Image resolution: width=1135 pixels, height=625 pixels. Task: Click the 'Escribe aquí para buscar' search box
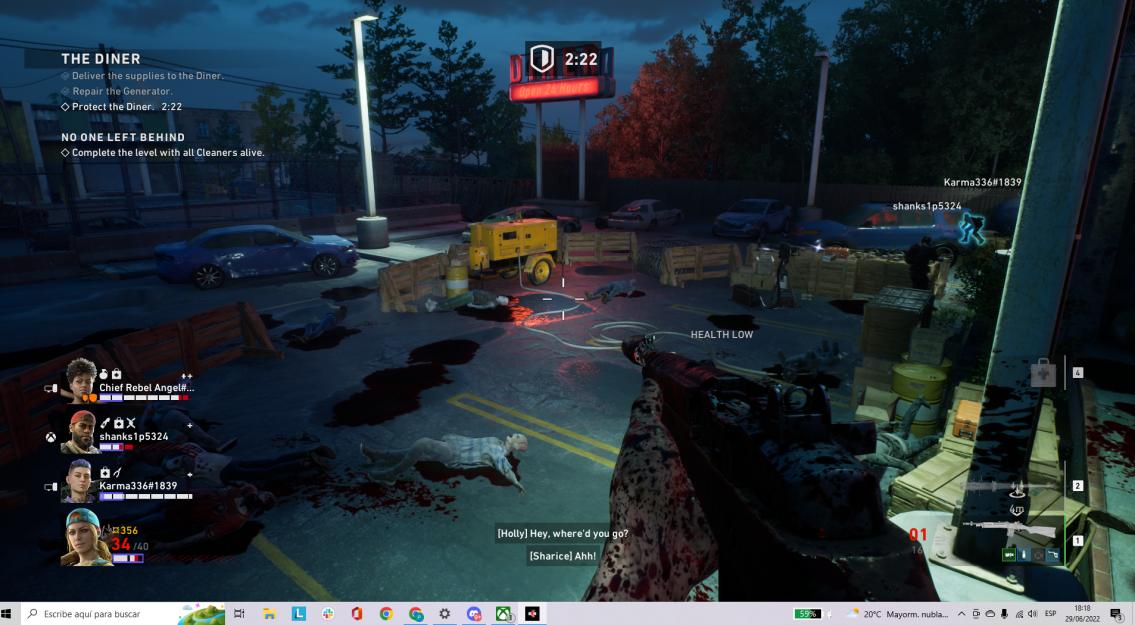pos(122,613)
